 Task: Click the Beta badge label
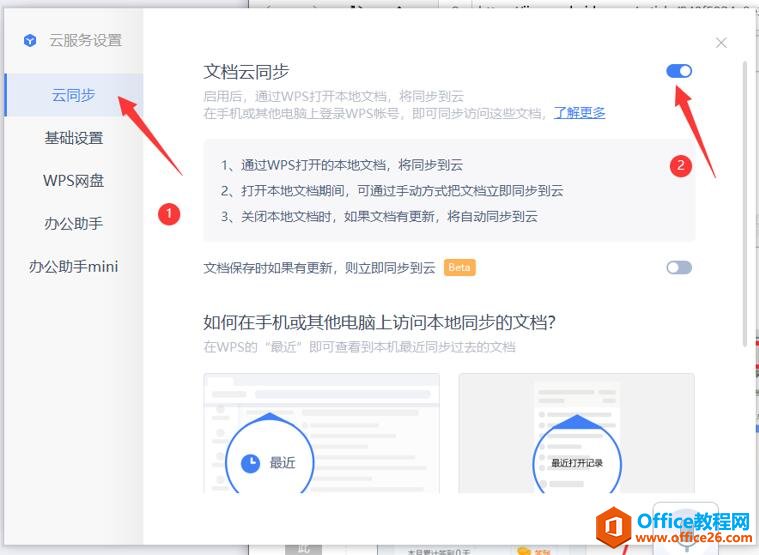(459, 268)
